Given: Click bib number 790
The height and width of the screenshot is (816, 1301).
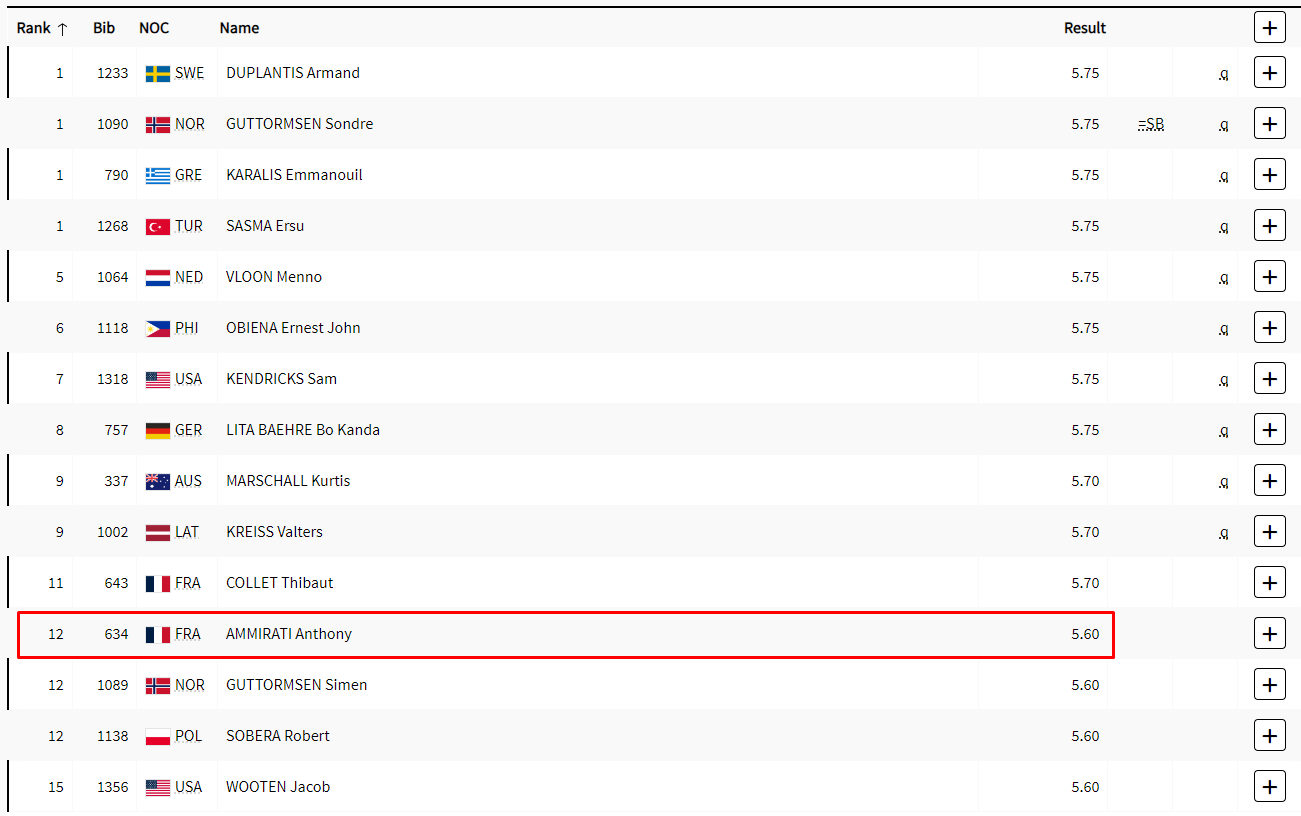Looking at the screenshot, I should coord(117,175).
